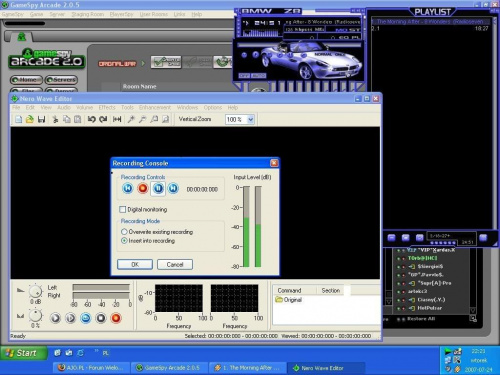The height and width of the screenshot is (375, 500).
Task: Open the Options menu in Nero Wave Editor
Action: 213,107
